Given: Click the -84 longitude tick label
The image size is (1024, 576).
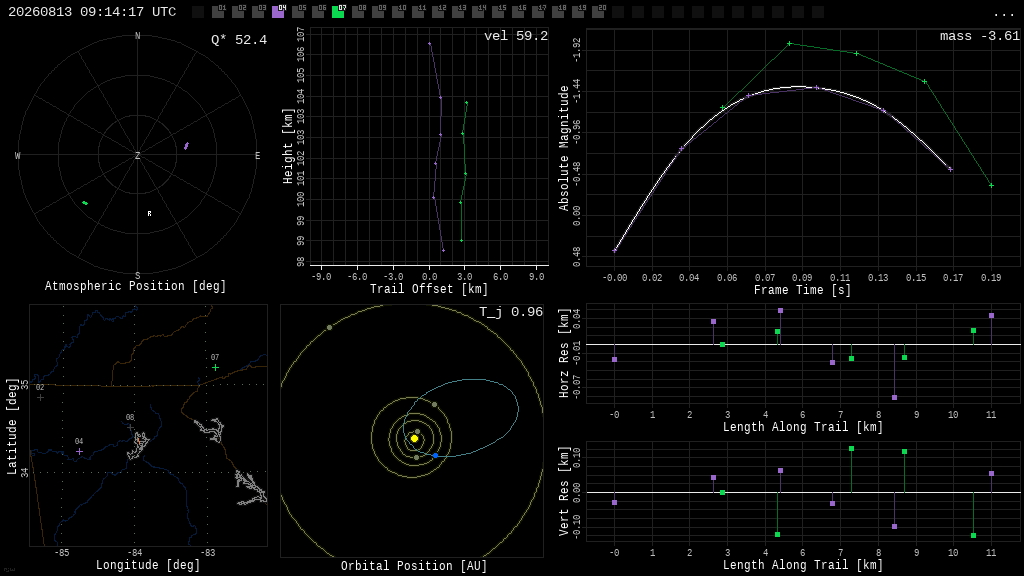Looking at the screenshot, I should click(135, 552).
